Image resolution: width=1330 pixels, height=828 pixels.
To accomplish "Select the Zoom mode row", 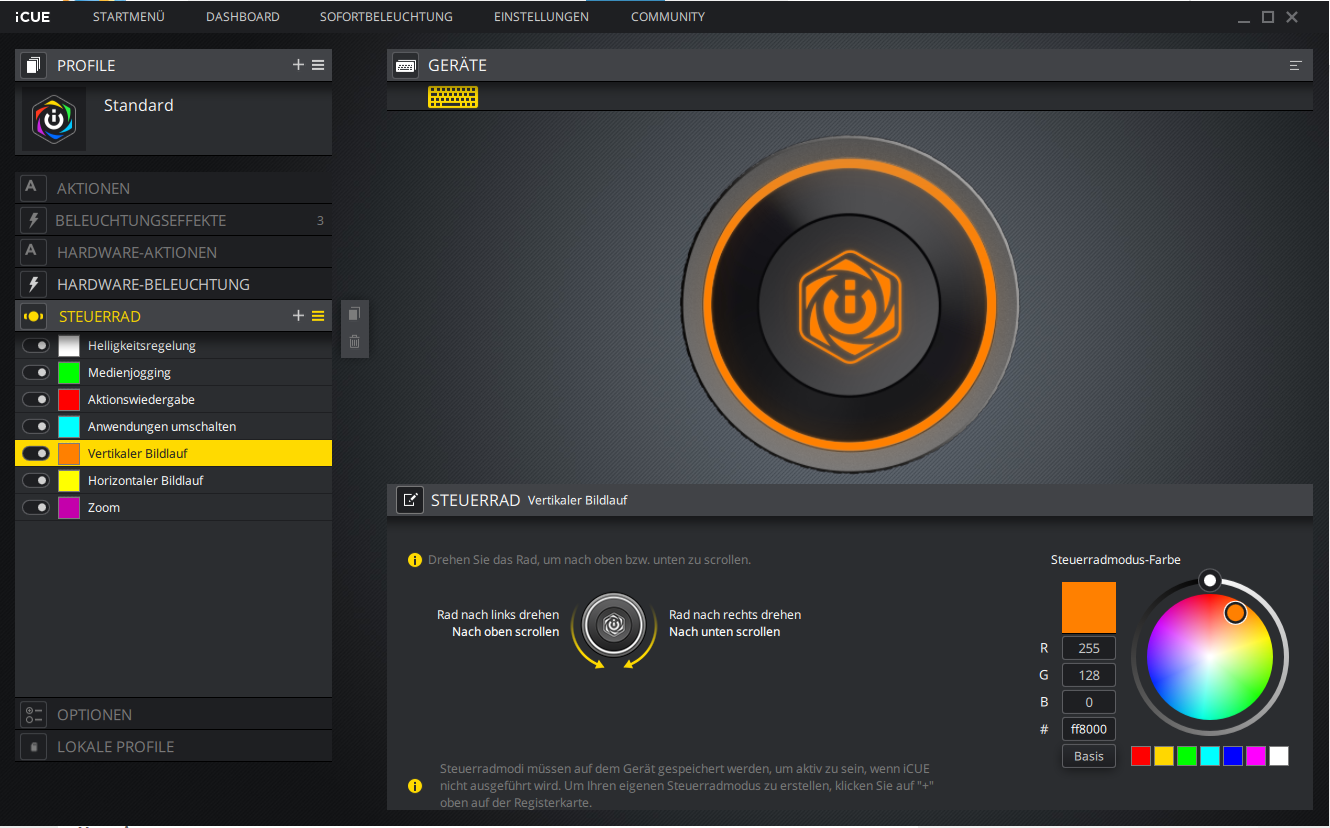I will pyautogui.click(x=174, y=507).
